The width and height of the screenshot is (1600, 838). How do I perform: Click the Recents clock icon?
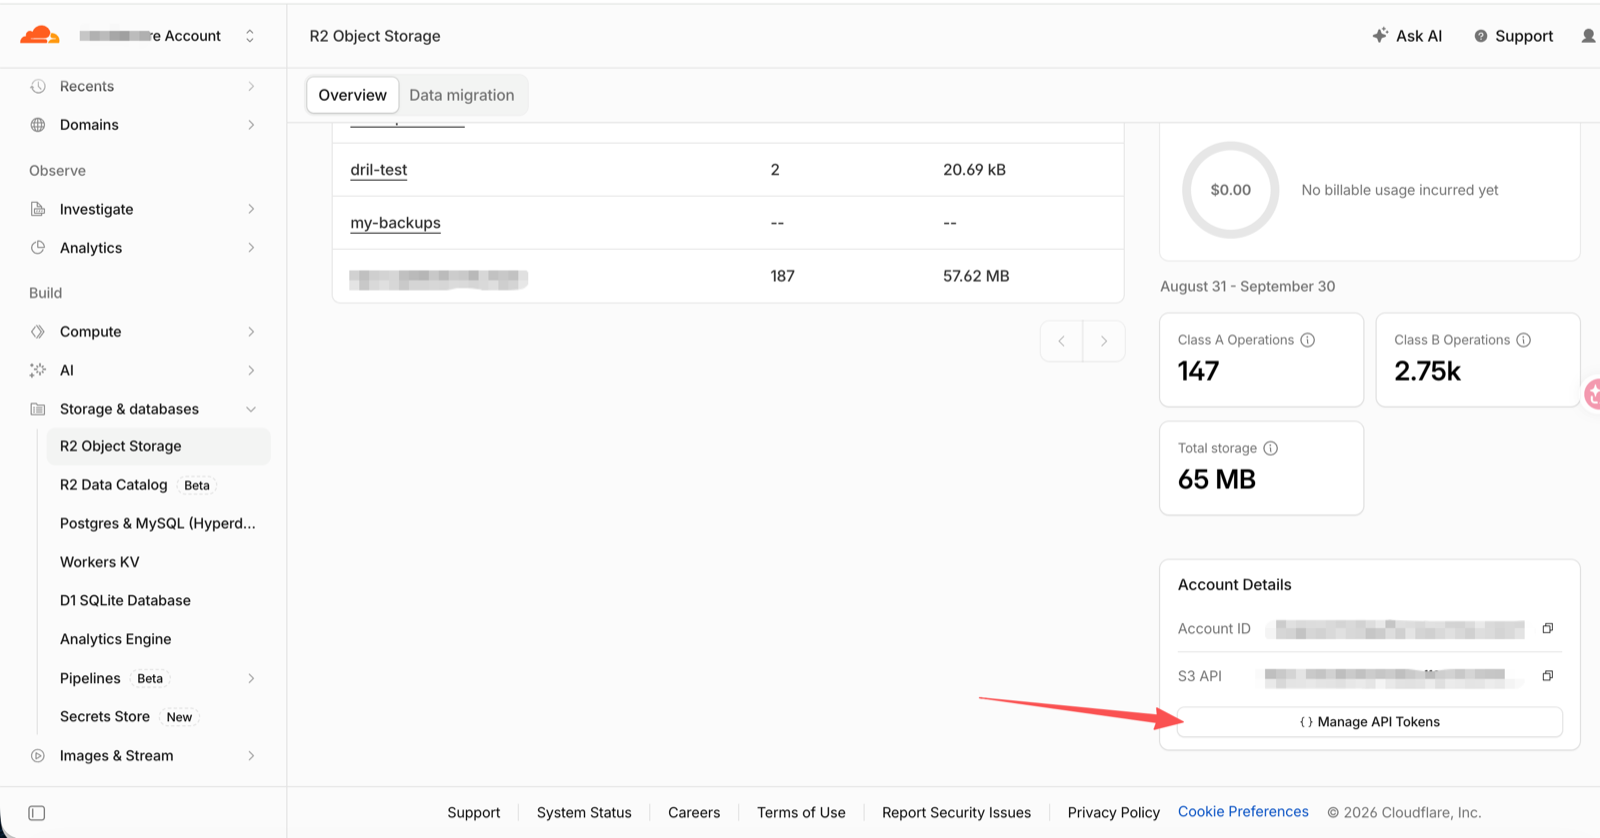tap(38, 86)
